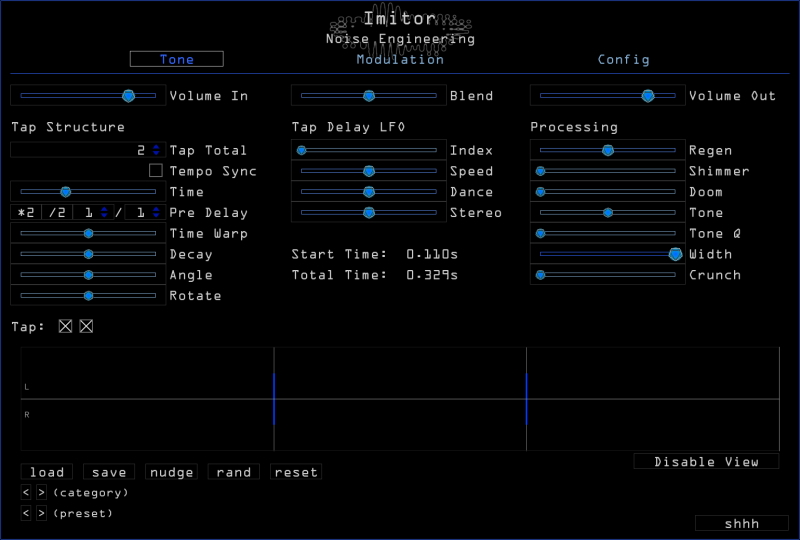Click the Rotate slider handle
Image resolution: width=800 pixels, height=540 pixels.
(x=88, y=296)
